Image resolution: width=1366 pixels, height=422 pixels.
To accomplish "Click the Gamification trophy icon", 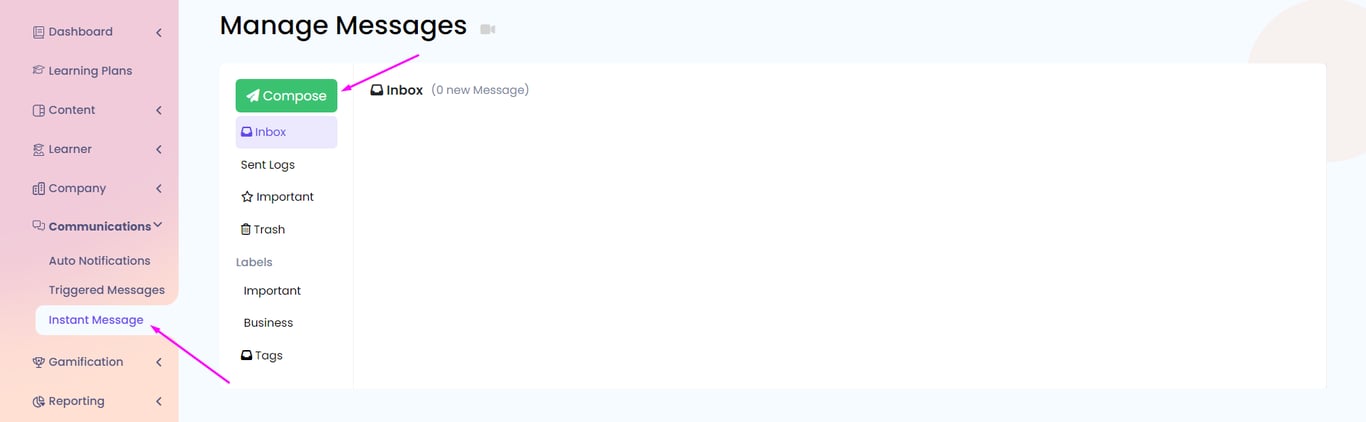I will click(39, 362).
